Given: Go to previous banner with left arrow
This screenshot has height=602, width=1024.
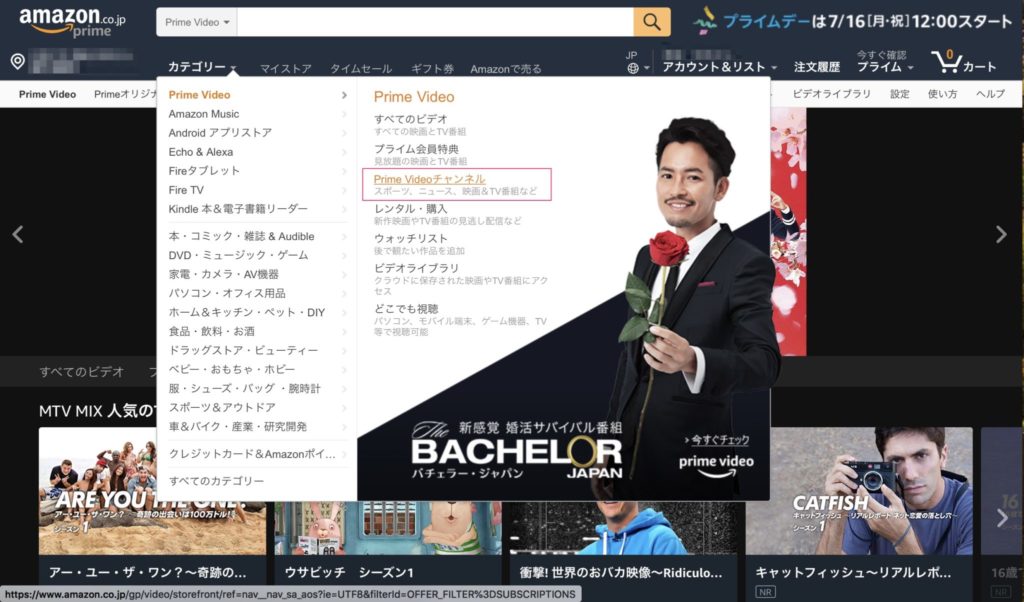Looking at the screenshot, I should 18,234.
